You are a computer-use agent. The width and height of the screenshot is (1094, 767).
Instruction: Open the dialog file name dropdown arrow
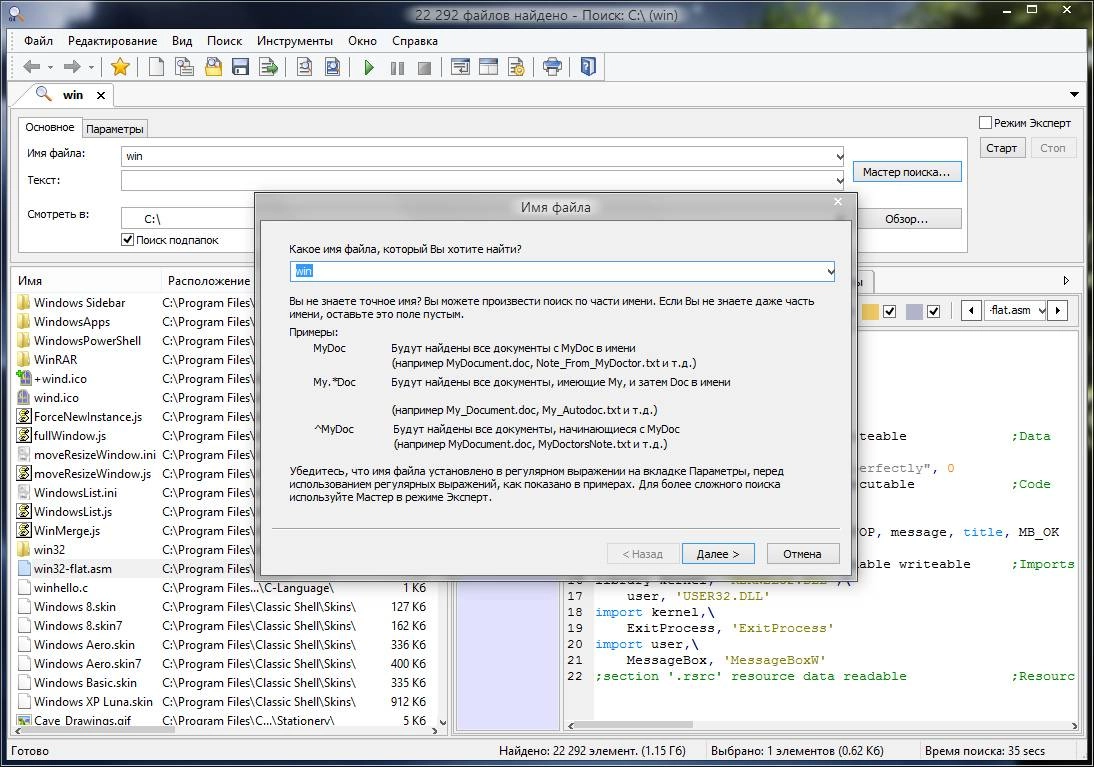[x=830, y=271]
